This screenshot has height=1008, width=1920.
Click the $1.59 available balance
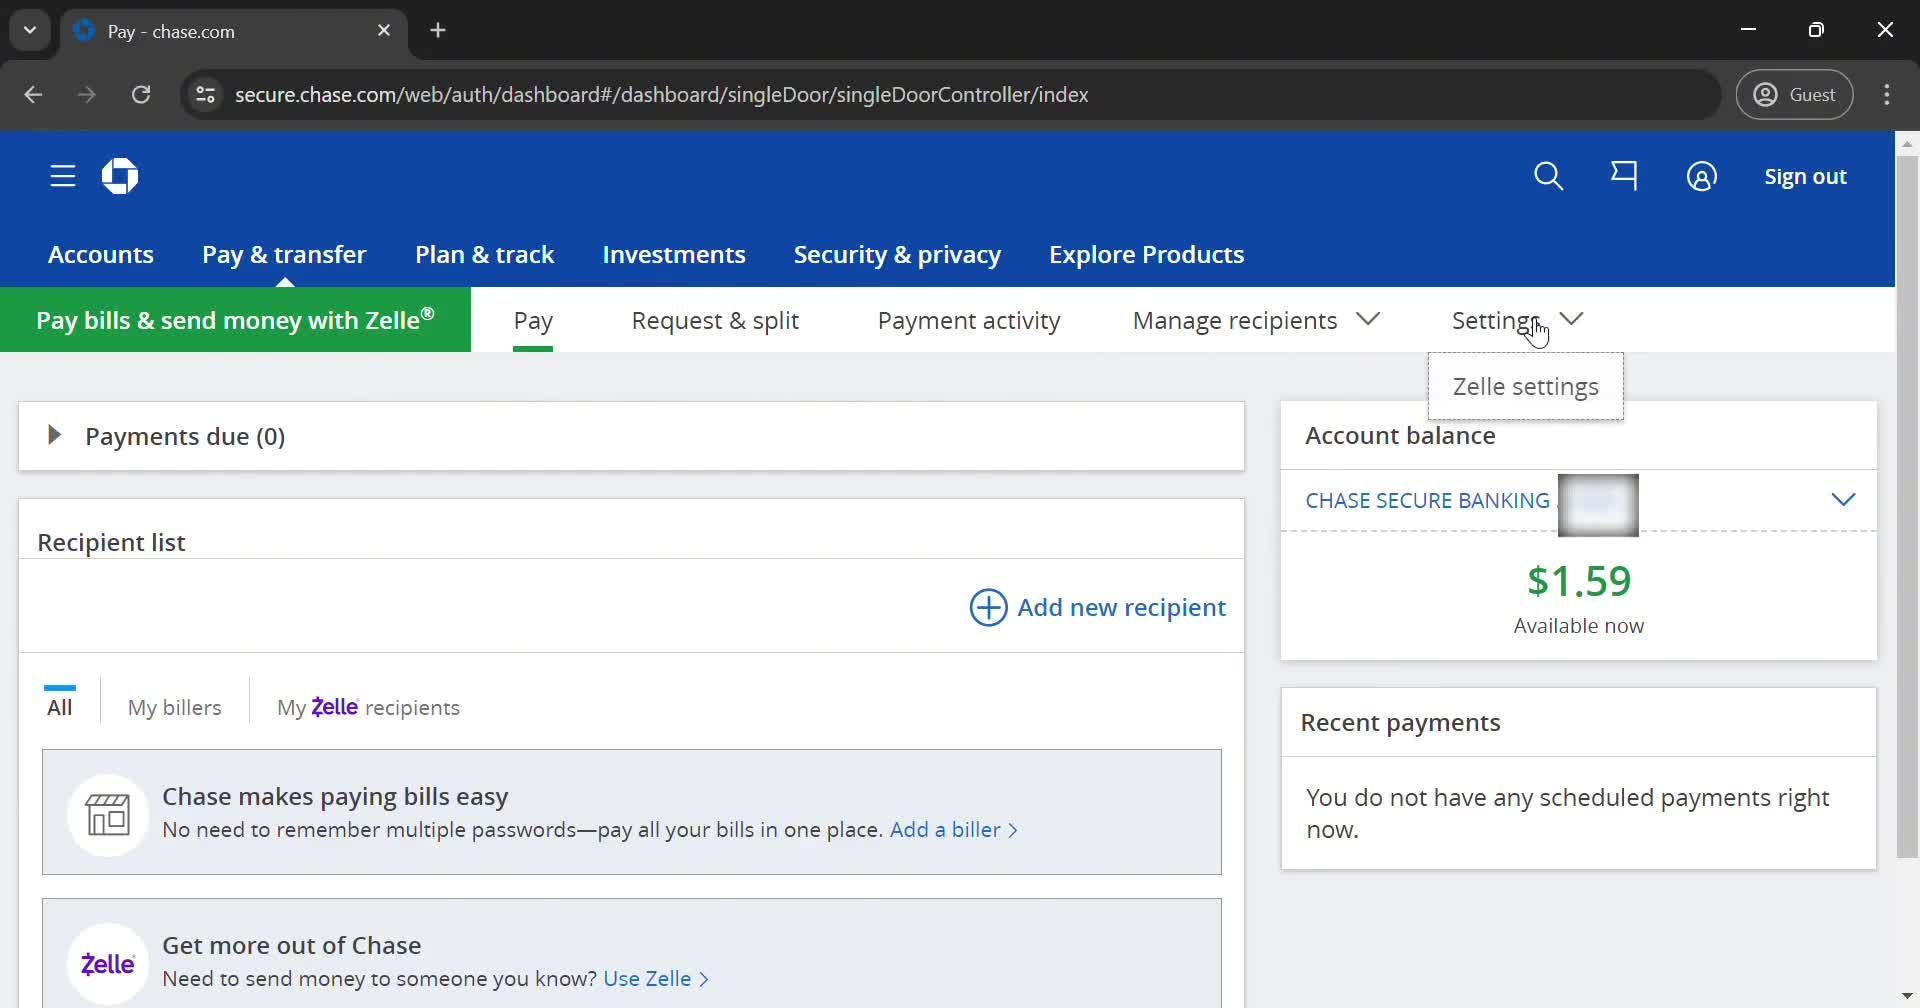(1578, 580)
